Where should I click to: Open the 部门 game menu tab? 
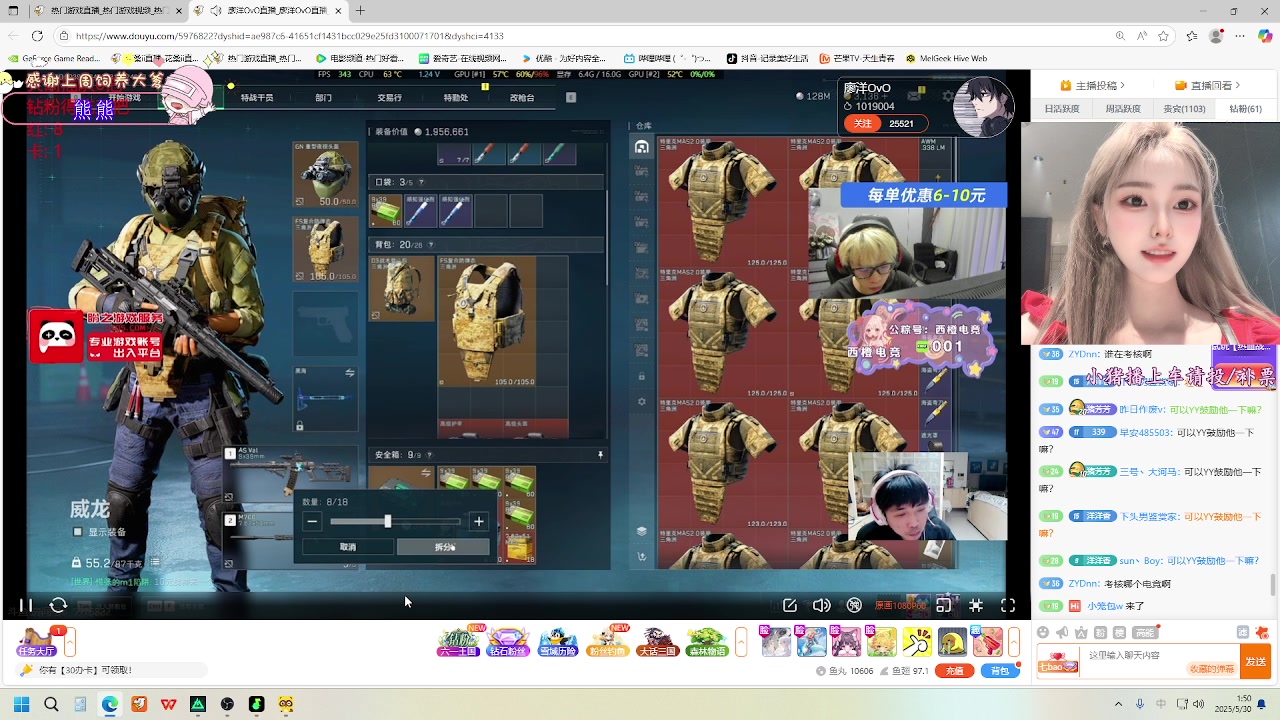[x=323, y=98]
